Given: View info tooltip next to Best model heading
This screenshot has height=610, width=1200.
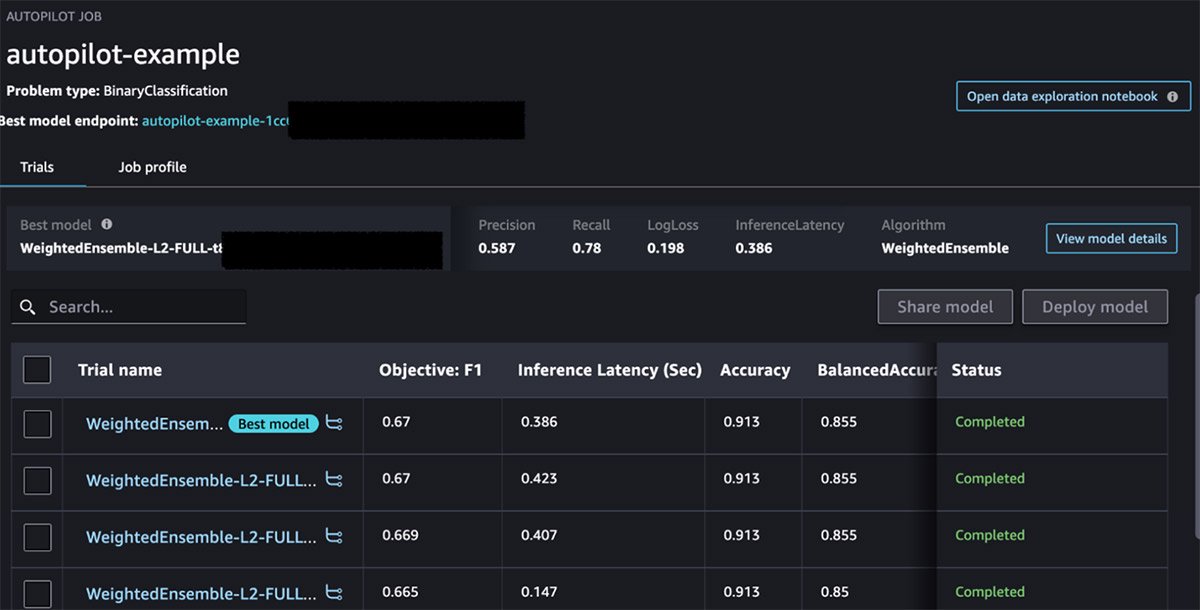Looking at the screenshot, I should pos(108,224).
